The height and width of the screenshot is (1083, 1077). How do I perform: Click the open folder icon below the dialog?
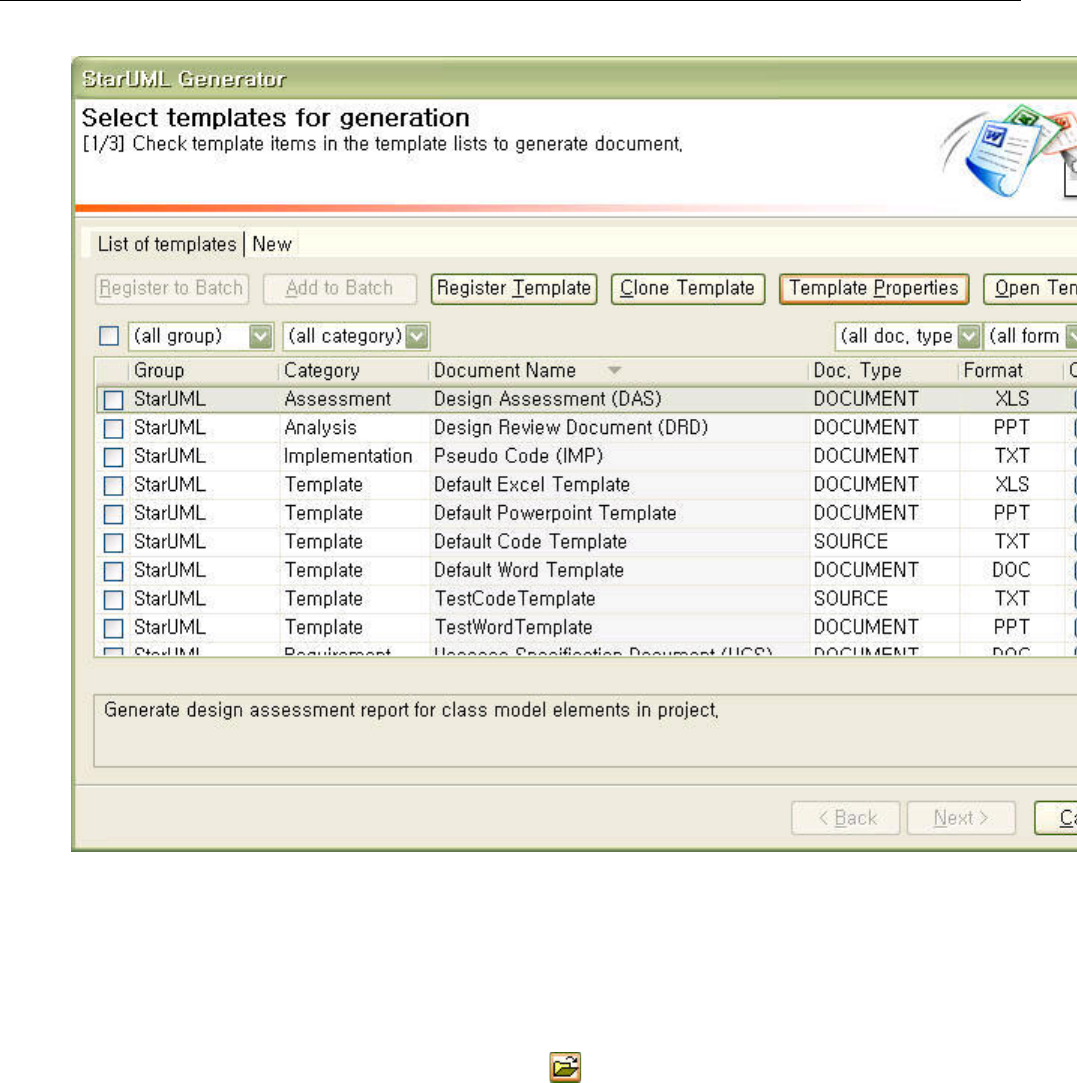point(565,1066)
